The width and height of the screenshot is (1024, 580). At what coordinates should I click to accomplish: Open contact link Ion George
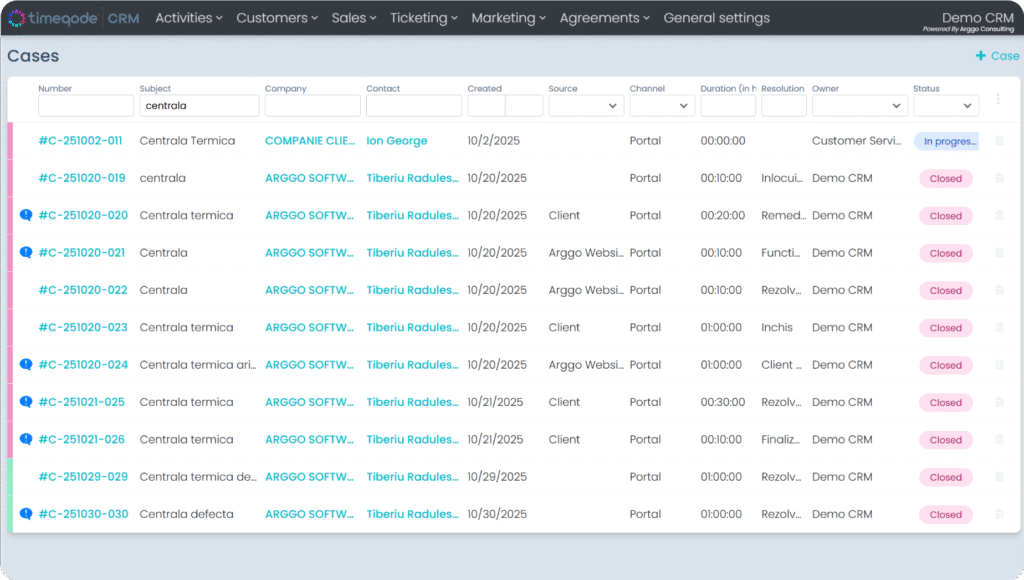pos(396,141)
